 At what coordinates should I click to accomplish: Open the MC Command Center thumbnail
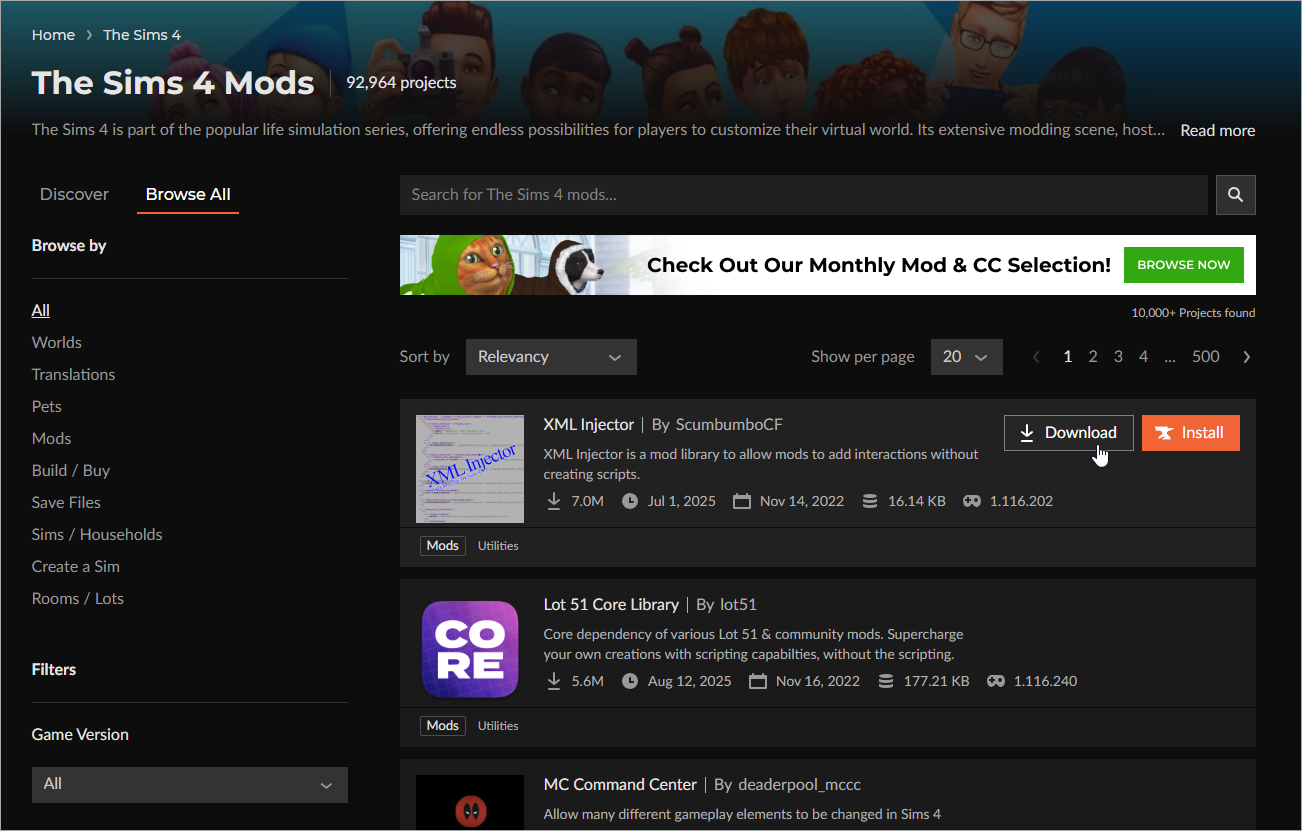tap(470, 802)
